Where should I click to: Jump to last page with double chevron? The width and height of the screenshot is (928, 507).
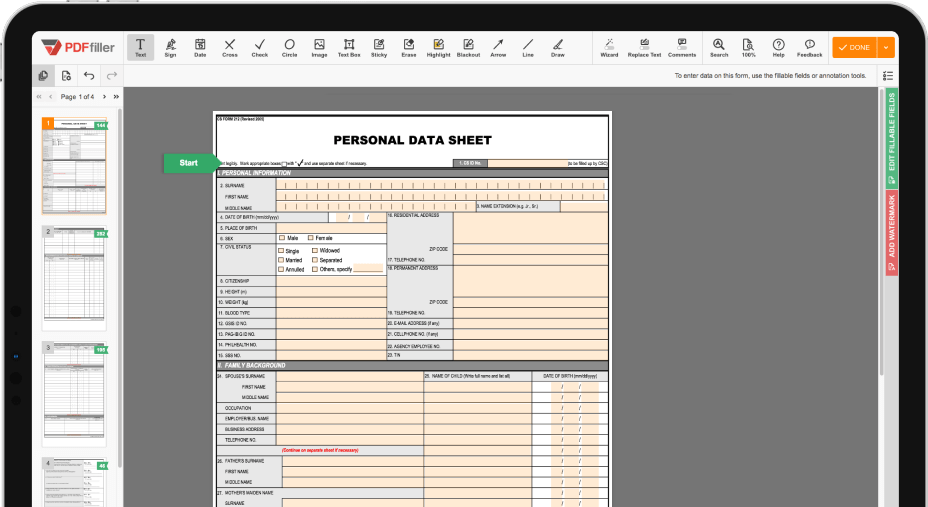point(116,97)
